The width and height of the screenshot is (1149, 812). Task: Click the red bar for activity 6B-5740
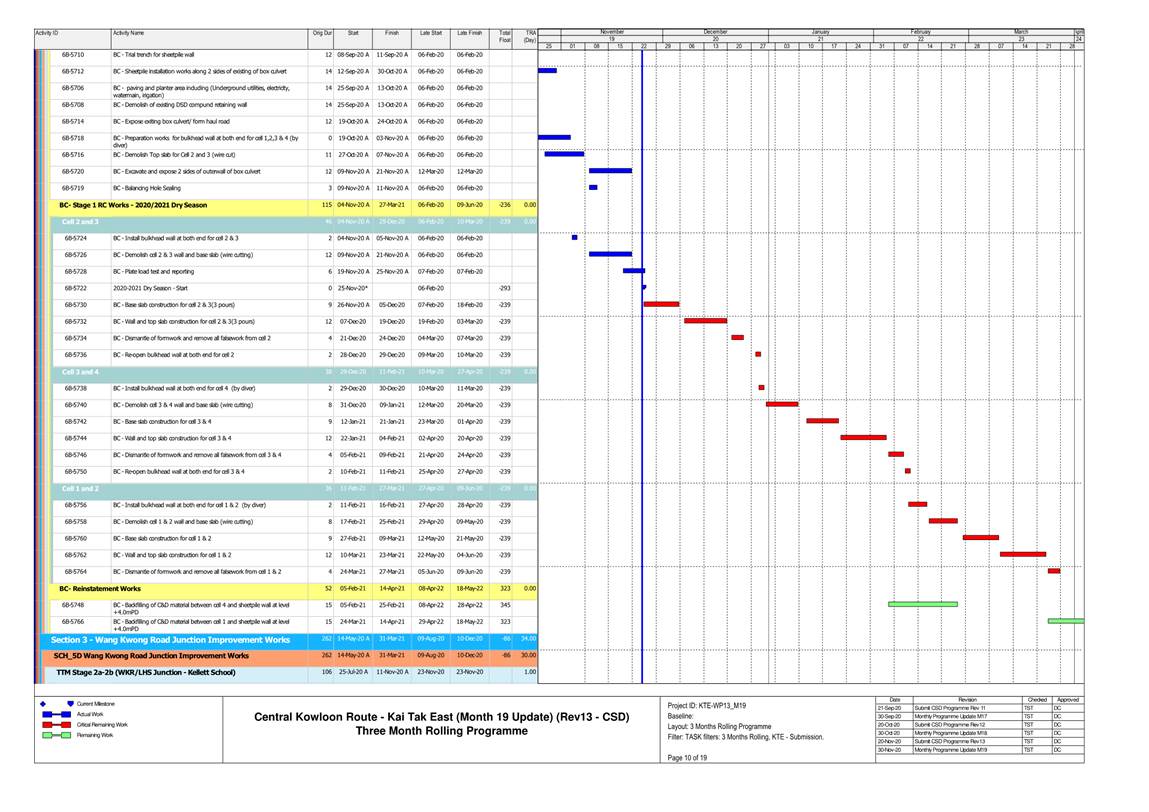(781, 404)
